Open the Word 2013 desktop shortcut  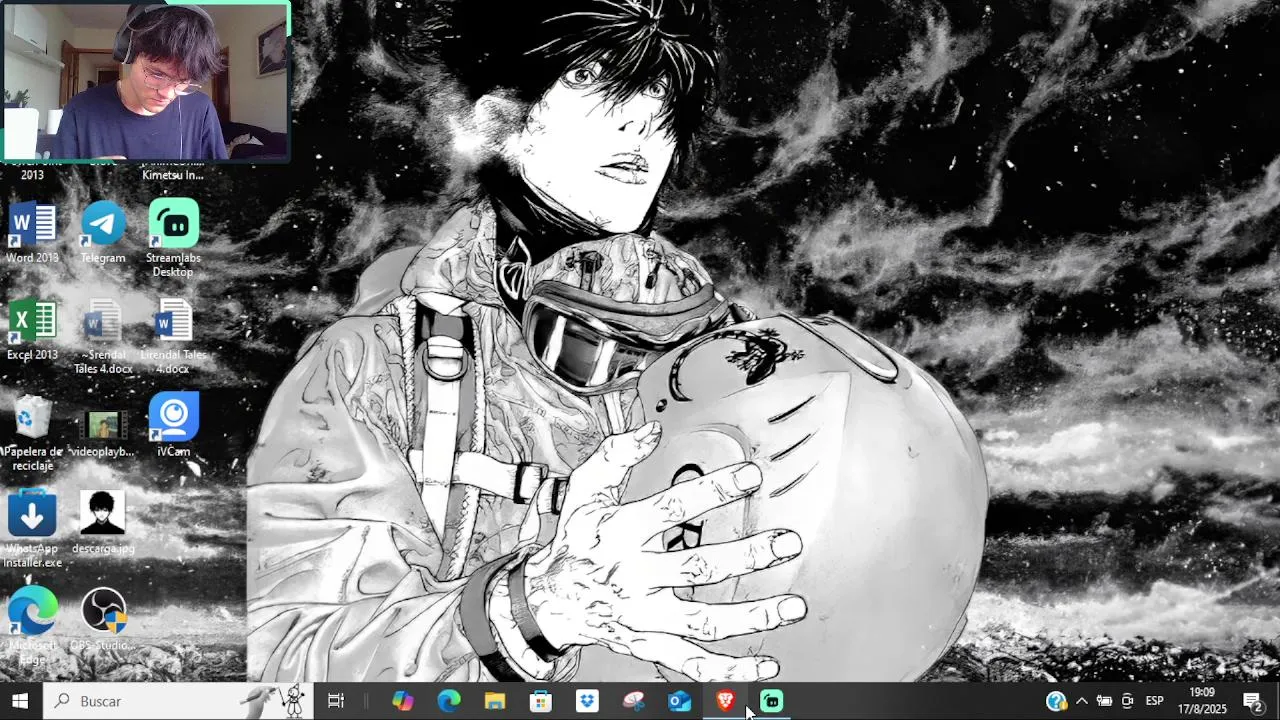[x=32, y=232]
